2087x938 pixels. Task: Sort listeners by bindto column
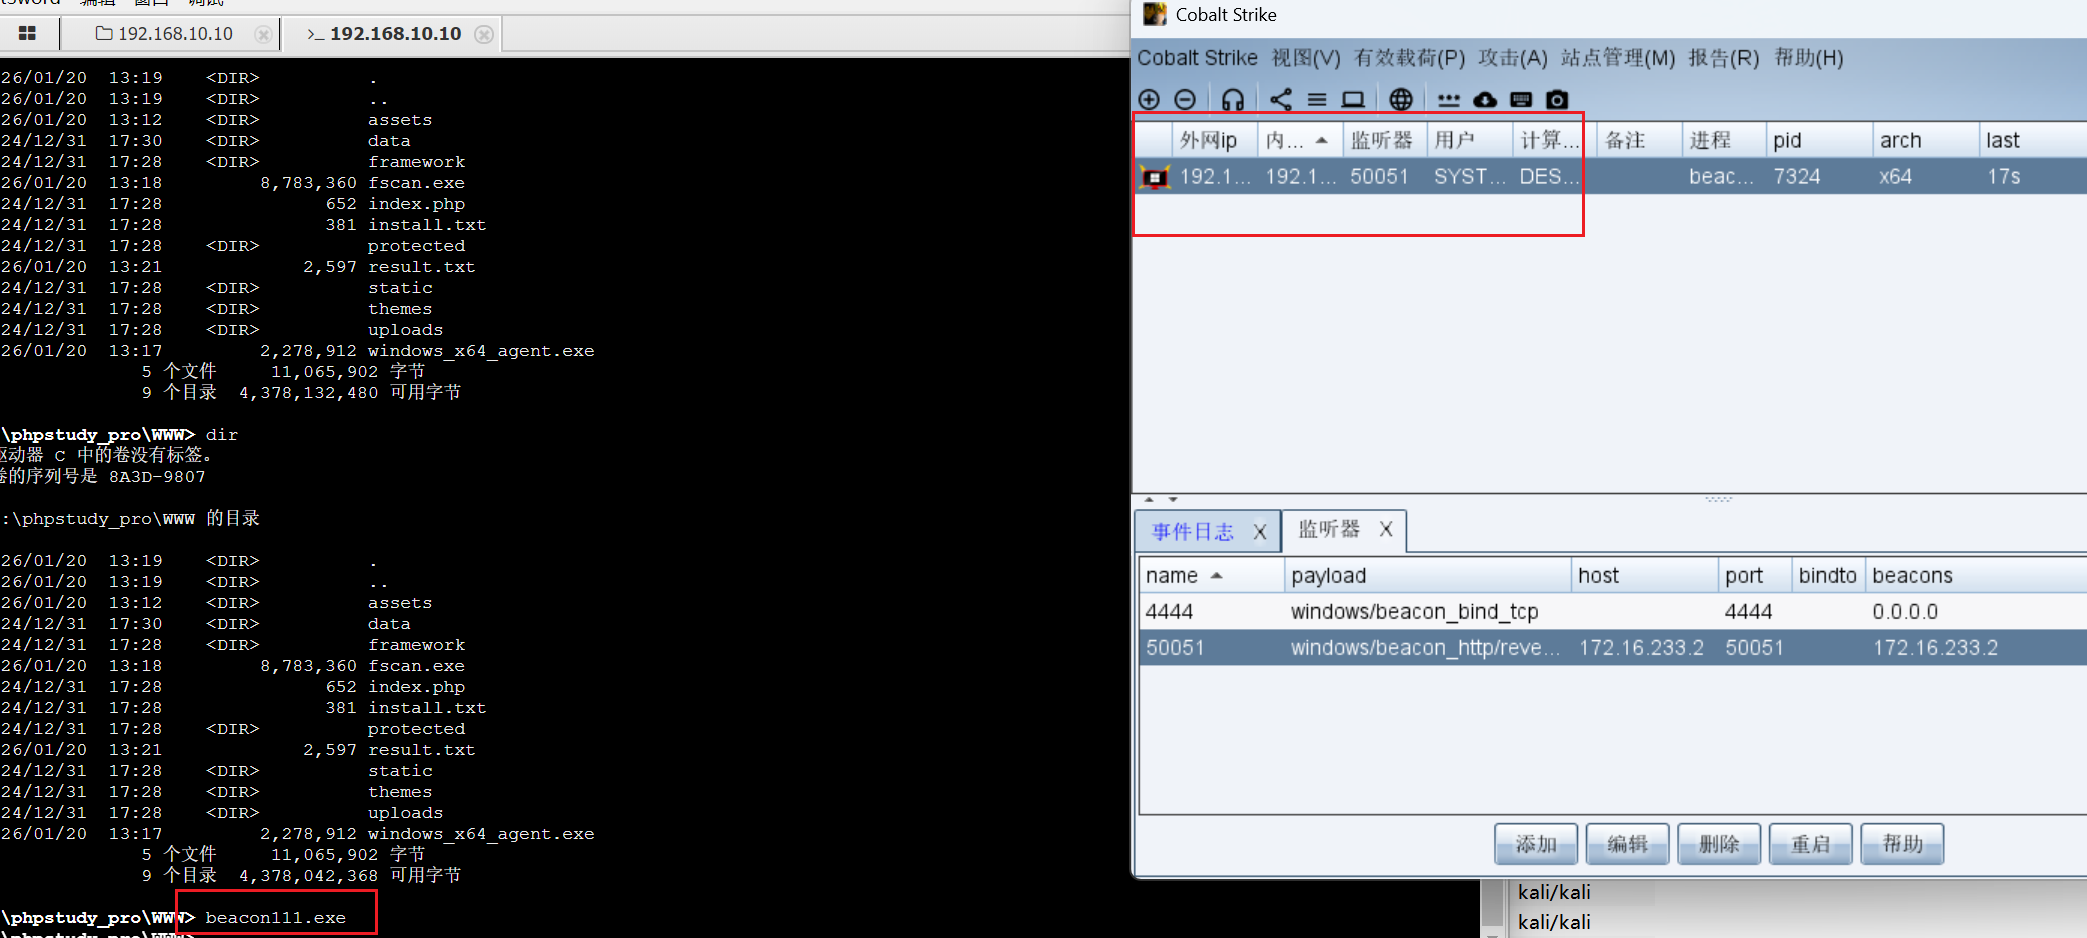point(1828,576)
